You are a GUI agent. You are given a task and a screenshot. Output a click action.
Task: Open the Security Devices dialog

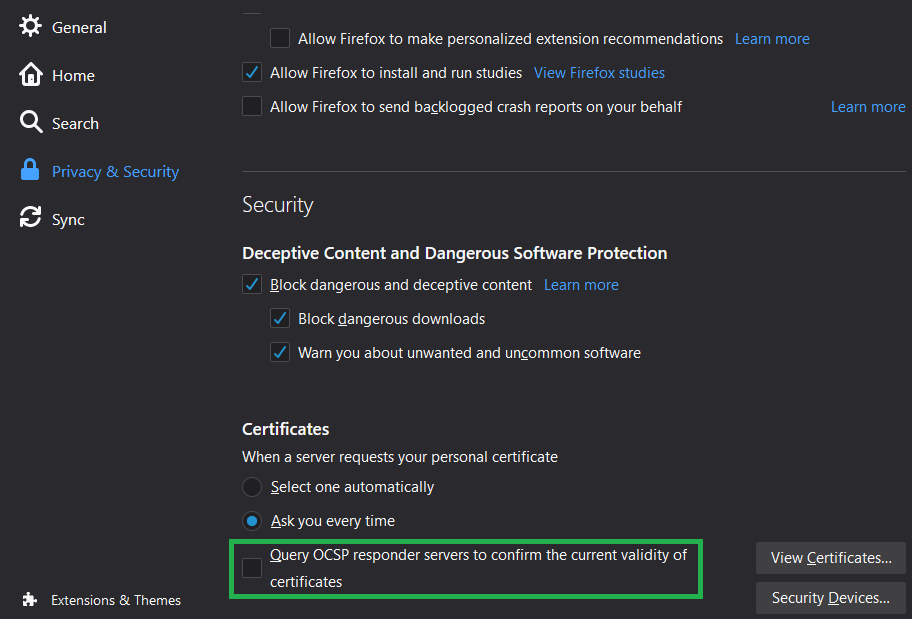(830, 598)
